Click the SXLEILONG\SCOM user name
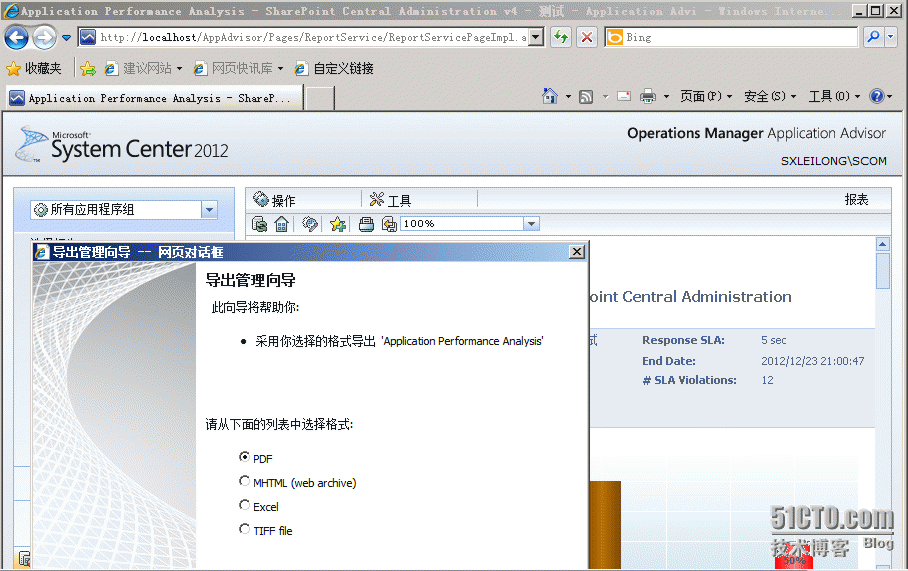908x571 pixels. point(833,161)
